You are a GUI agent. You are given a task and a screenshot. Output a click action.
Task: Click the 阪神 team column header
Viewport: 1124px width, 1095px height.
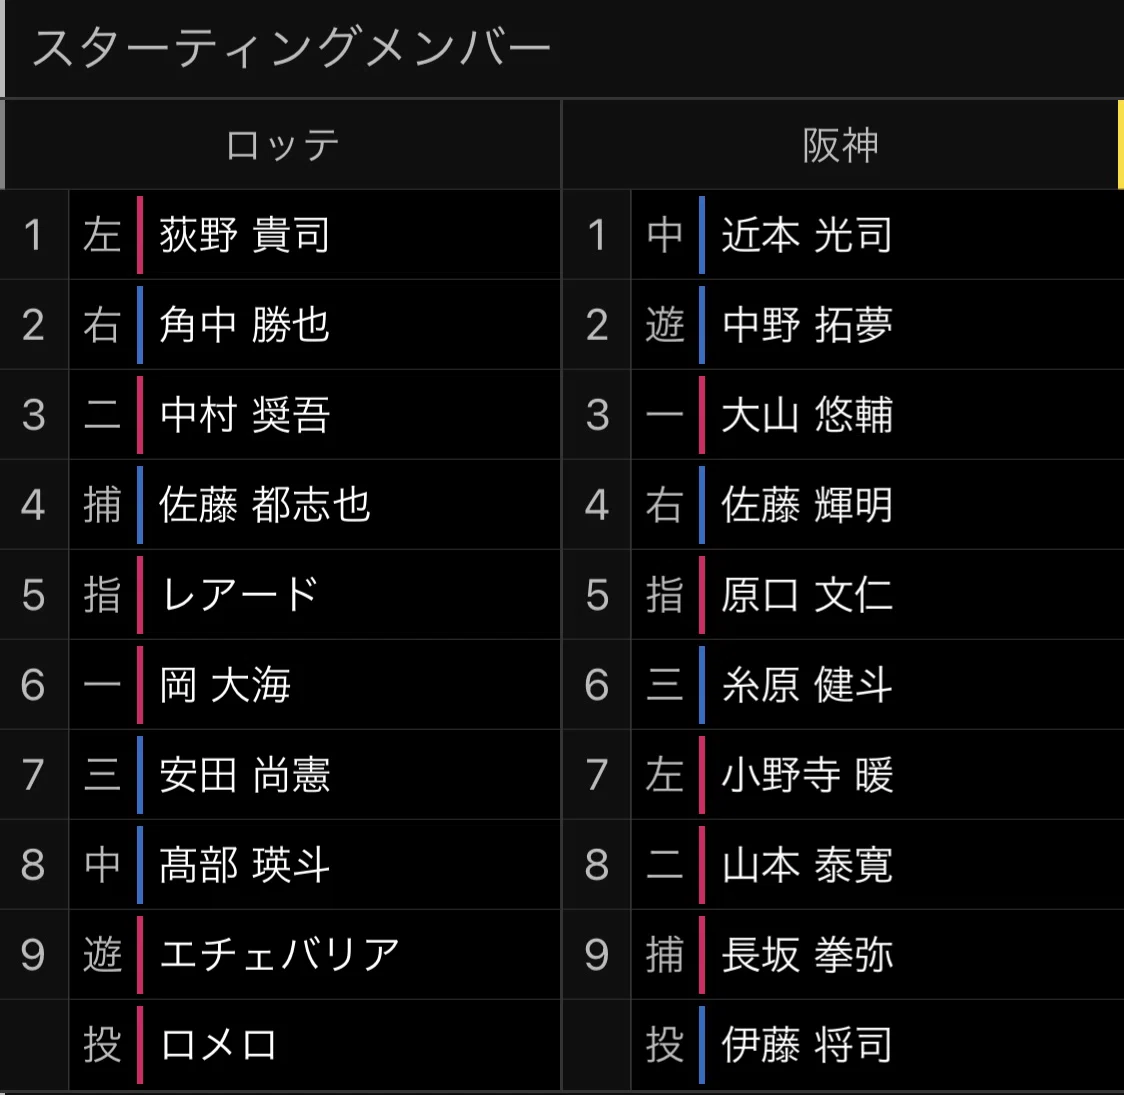coord(840,145)
